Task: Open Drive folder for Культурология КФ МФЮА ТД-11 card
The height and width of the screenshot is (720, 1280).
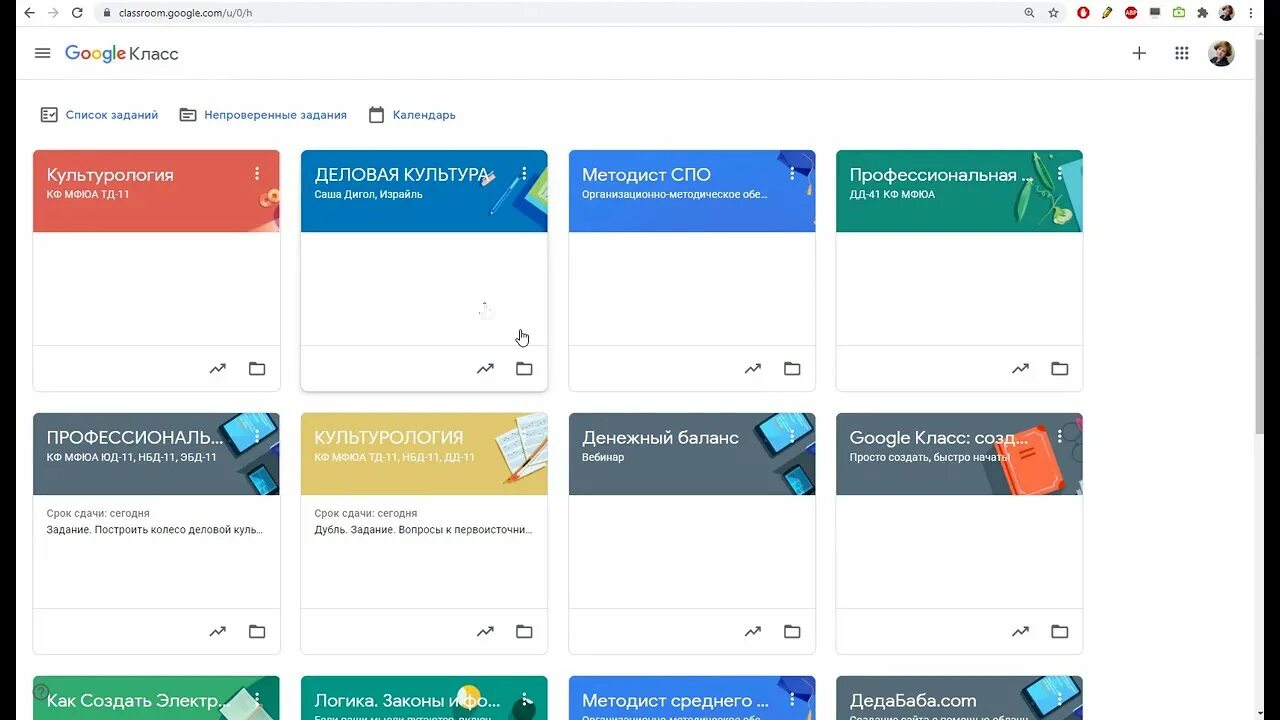Action: pyautogui.click(x=257, y=369)
